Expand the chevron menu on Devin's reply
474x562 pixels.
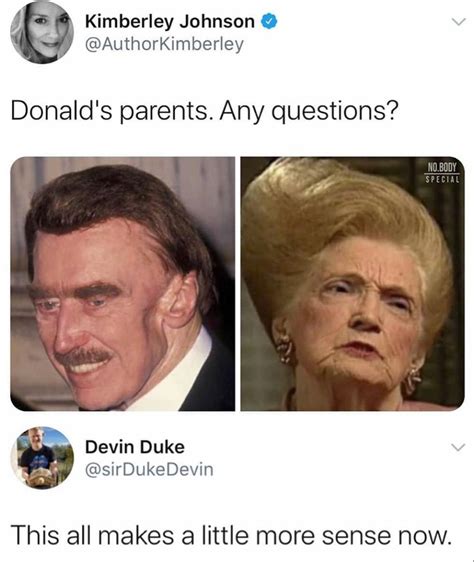pos(458,447)
